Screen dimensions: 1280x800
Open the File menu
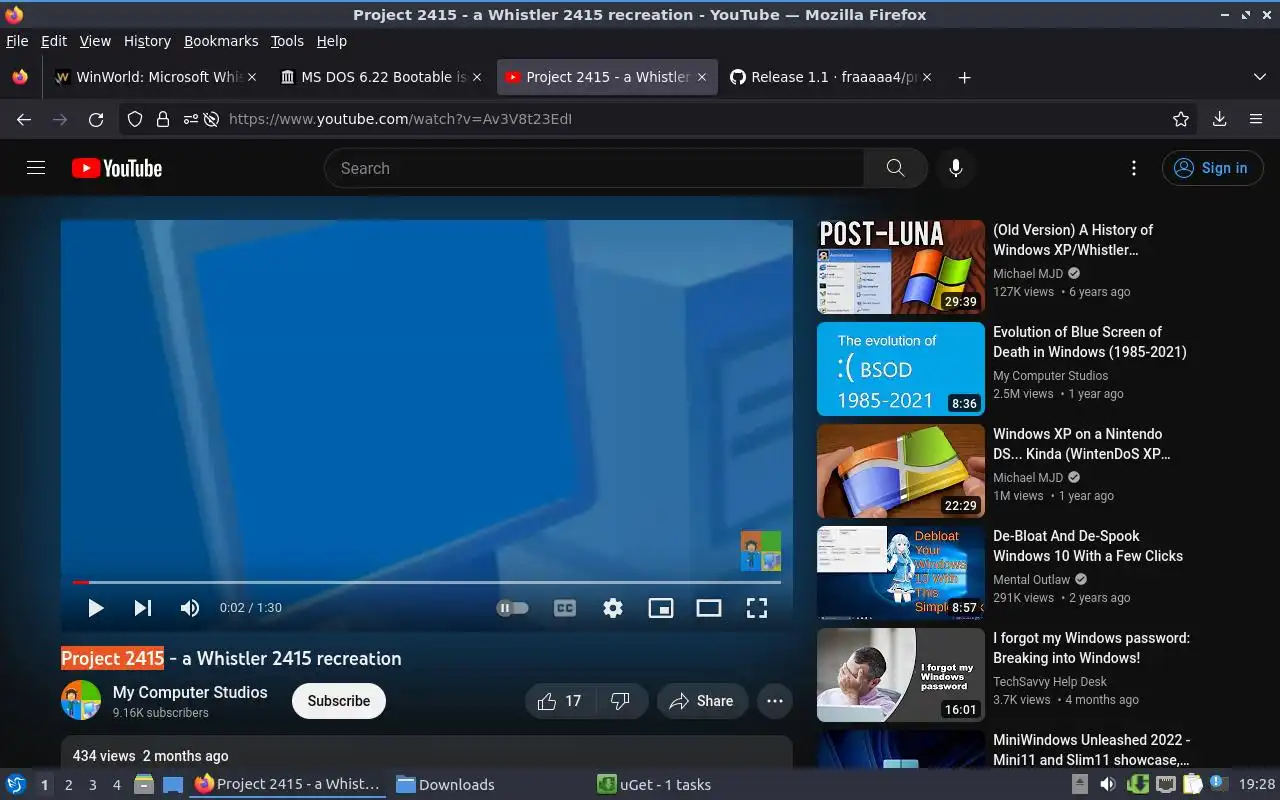tap(17, 41)
